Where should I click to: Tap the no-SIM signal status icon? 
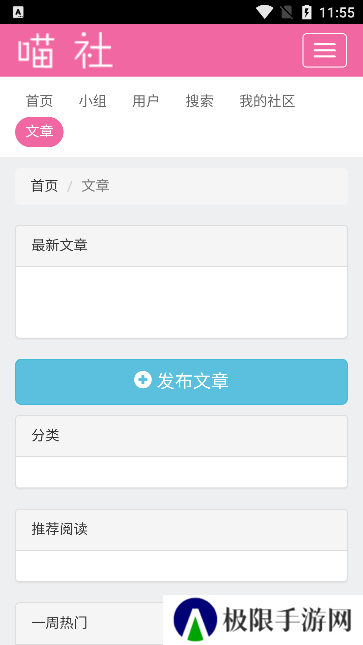click(x=287, y=12)
